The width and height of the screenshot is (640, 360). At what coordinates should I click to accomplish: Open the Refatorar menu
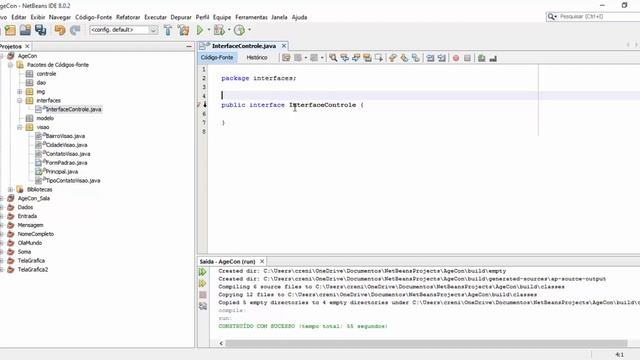(128, 17)
